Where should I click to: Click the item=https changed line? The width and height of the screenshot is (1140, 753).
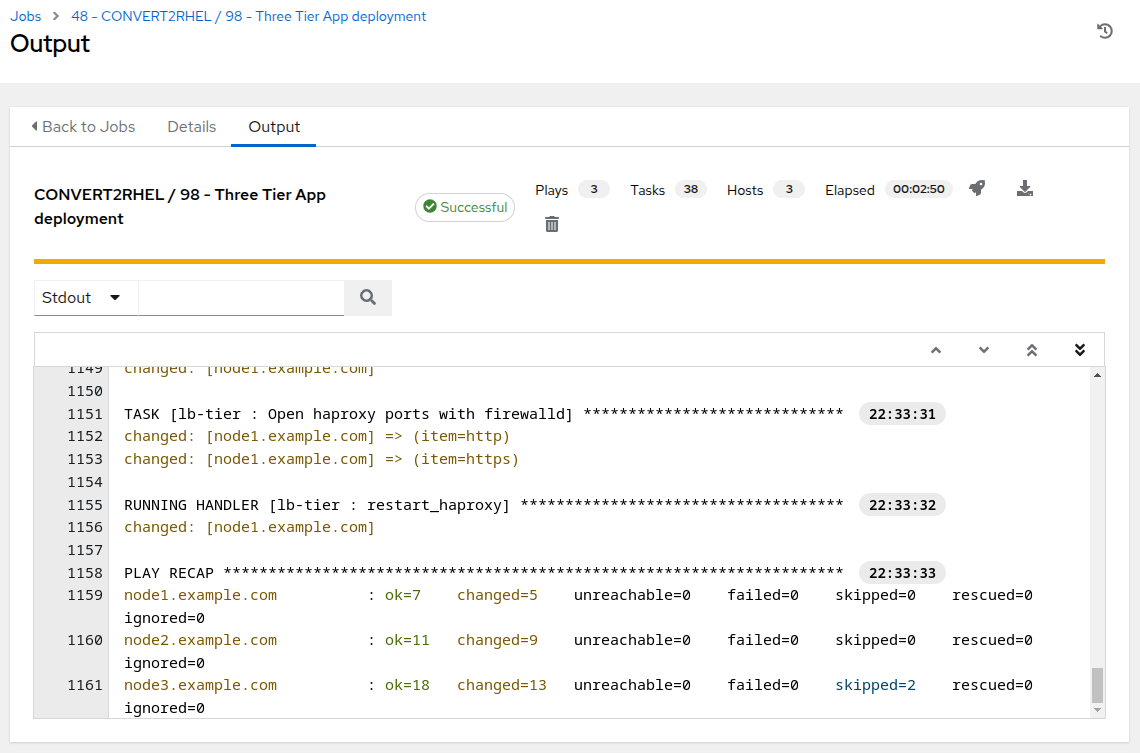pyautogui.click(x=321, y=459)
